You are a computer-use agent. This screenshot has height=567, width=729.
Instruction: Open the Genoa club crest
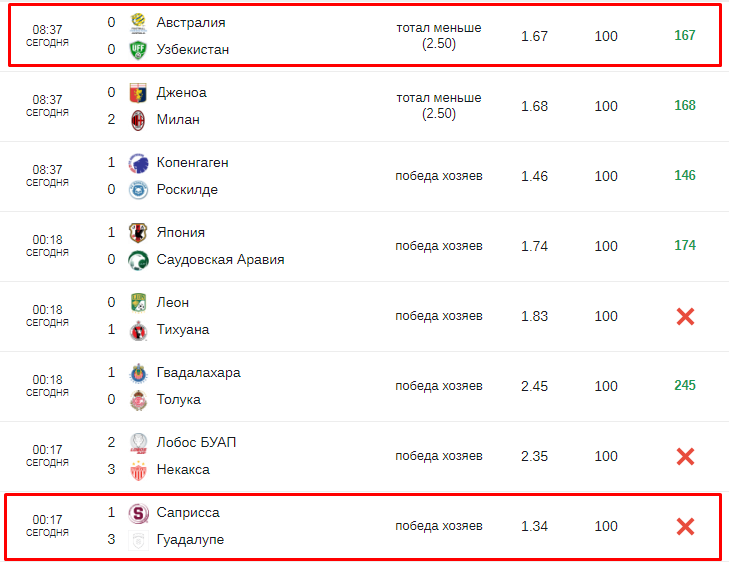[138, 93]
